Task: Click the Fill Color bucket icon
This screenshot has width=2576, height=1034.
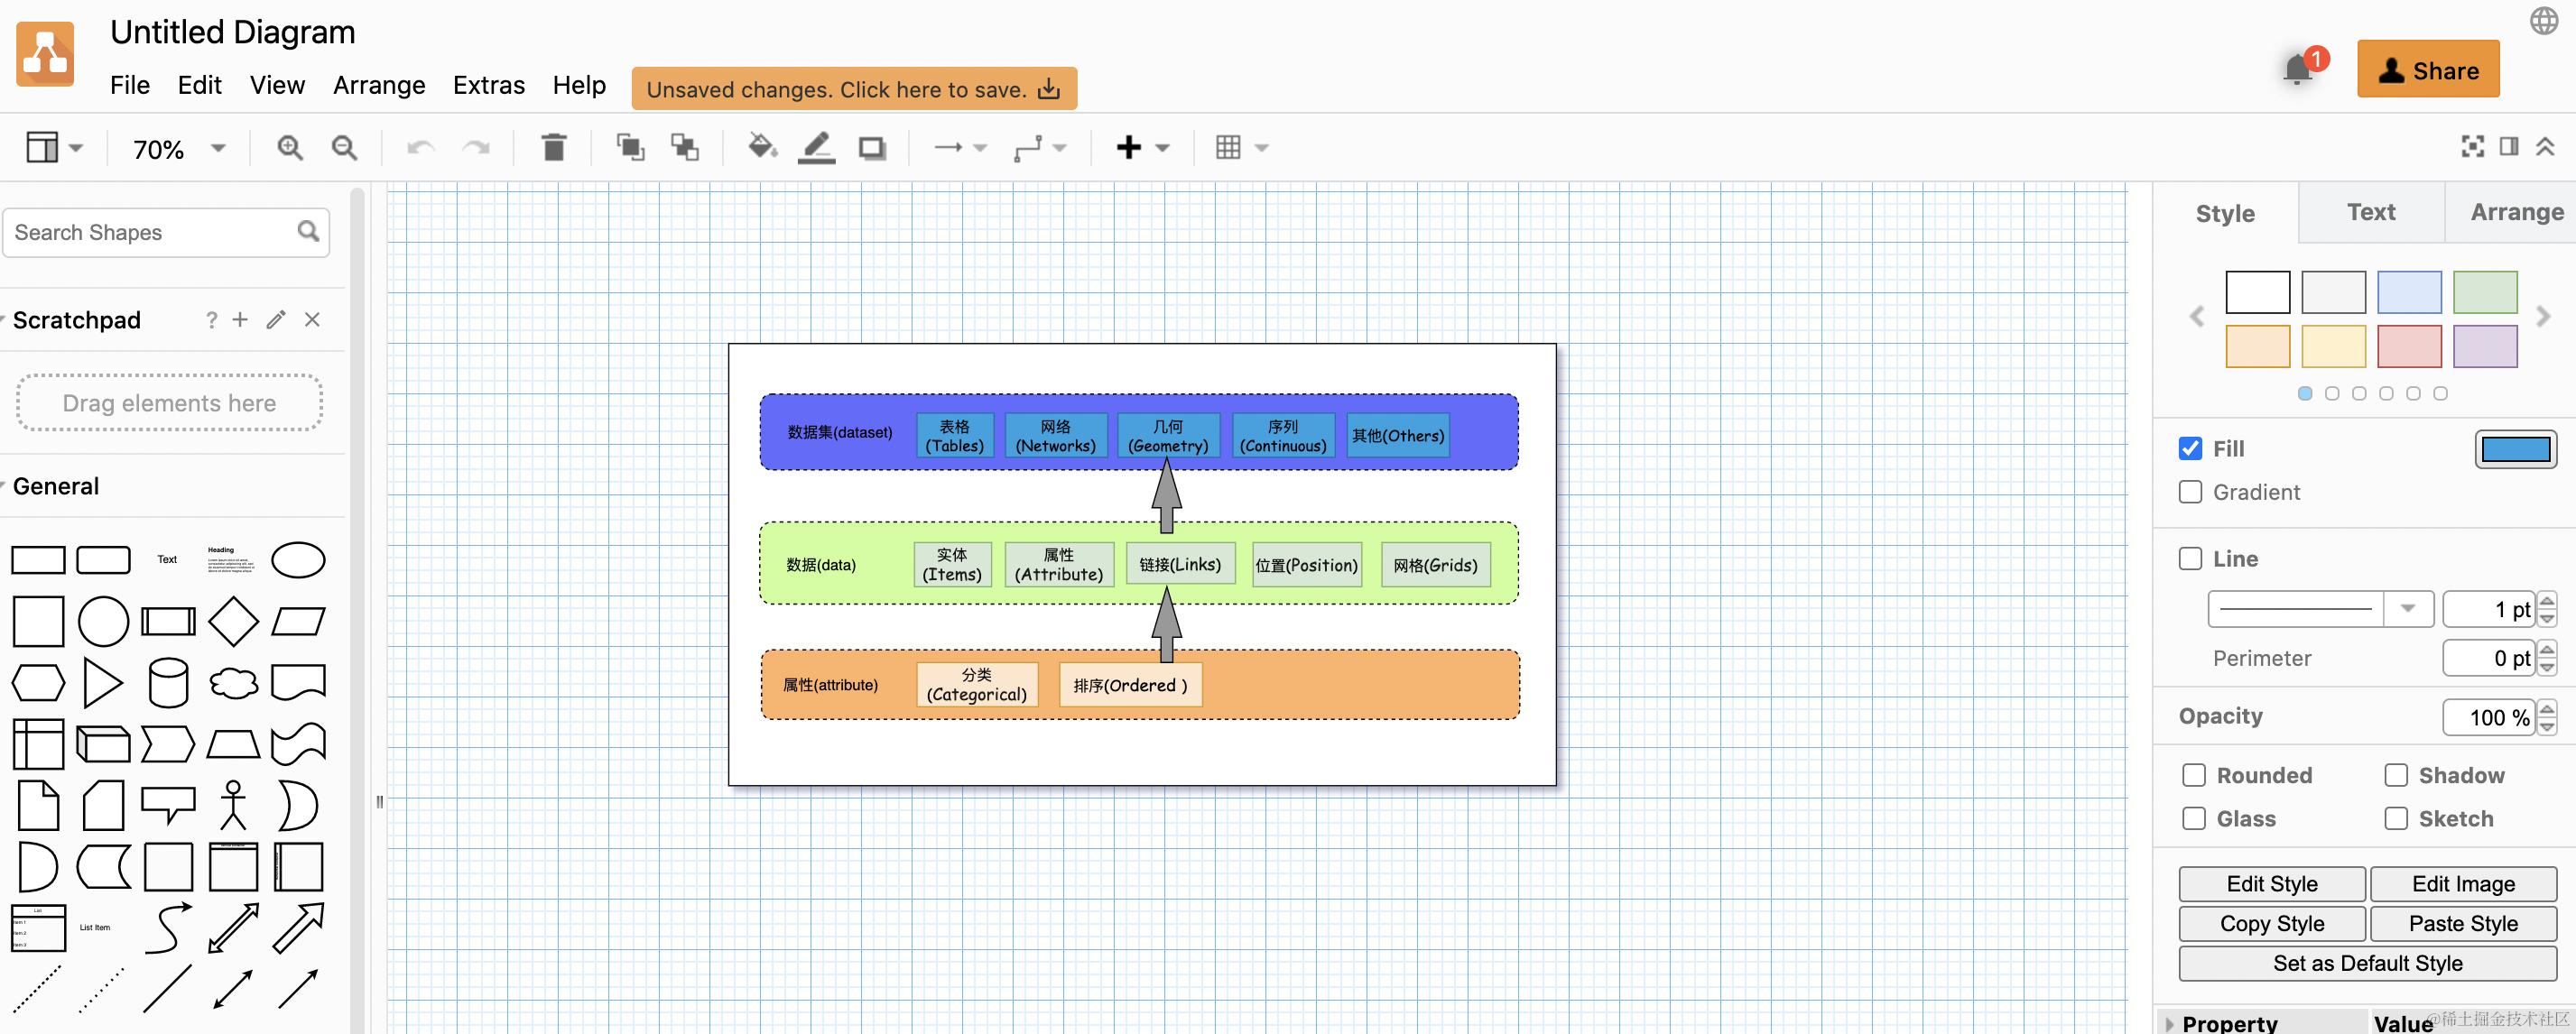Action: tap(762, 148)
